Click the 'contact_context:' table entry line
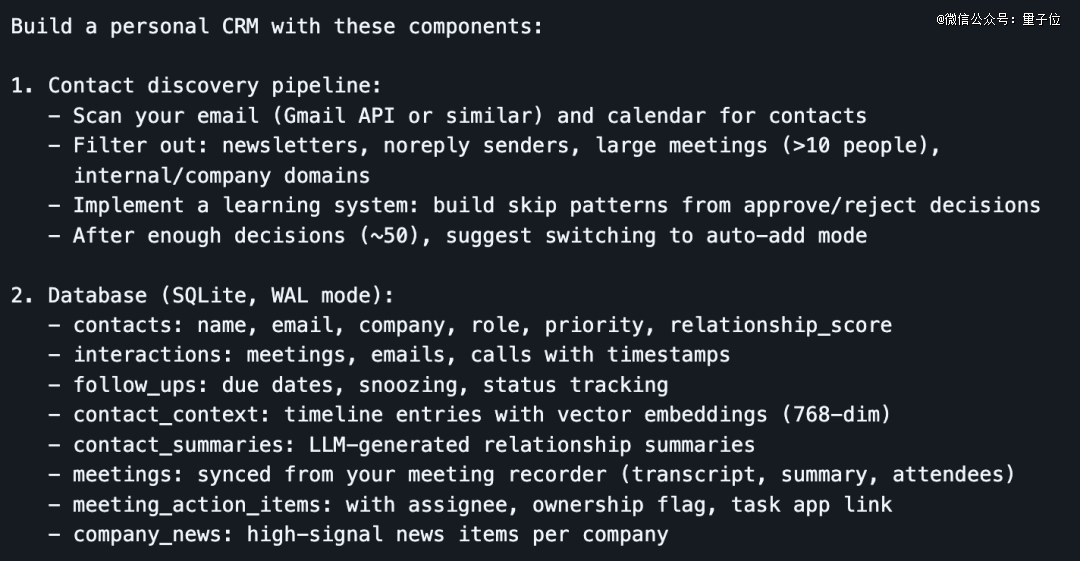Image resolution: width=1080 pixels, height=561 pixels. click(x=482, y=415)
